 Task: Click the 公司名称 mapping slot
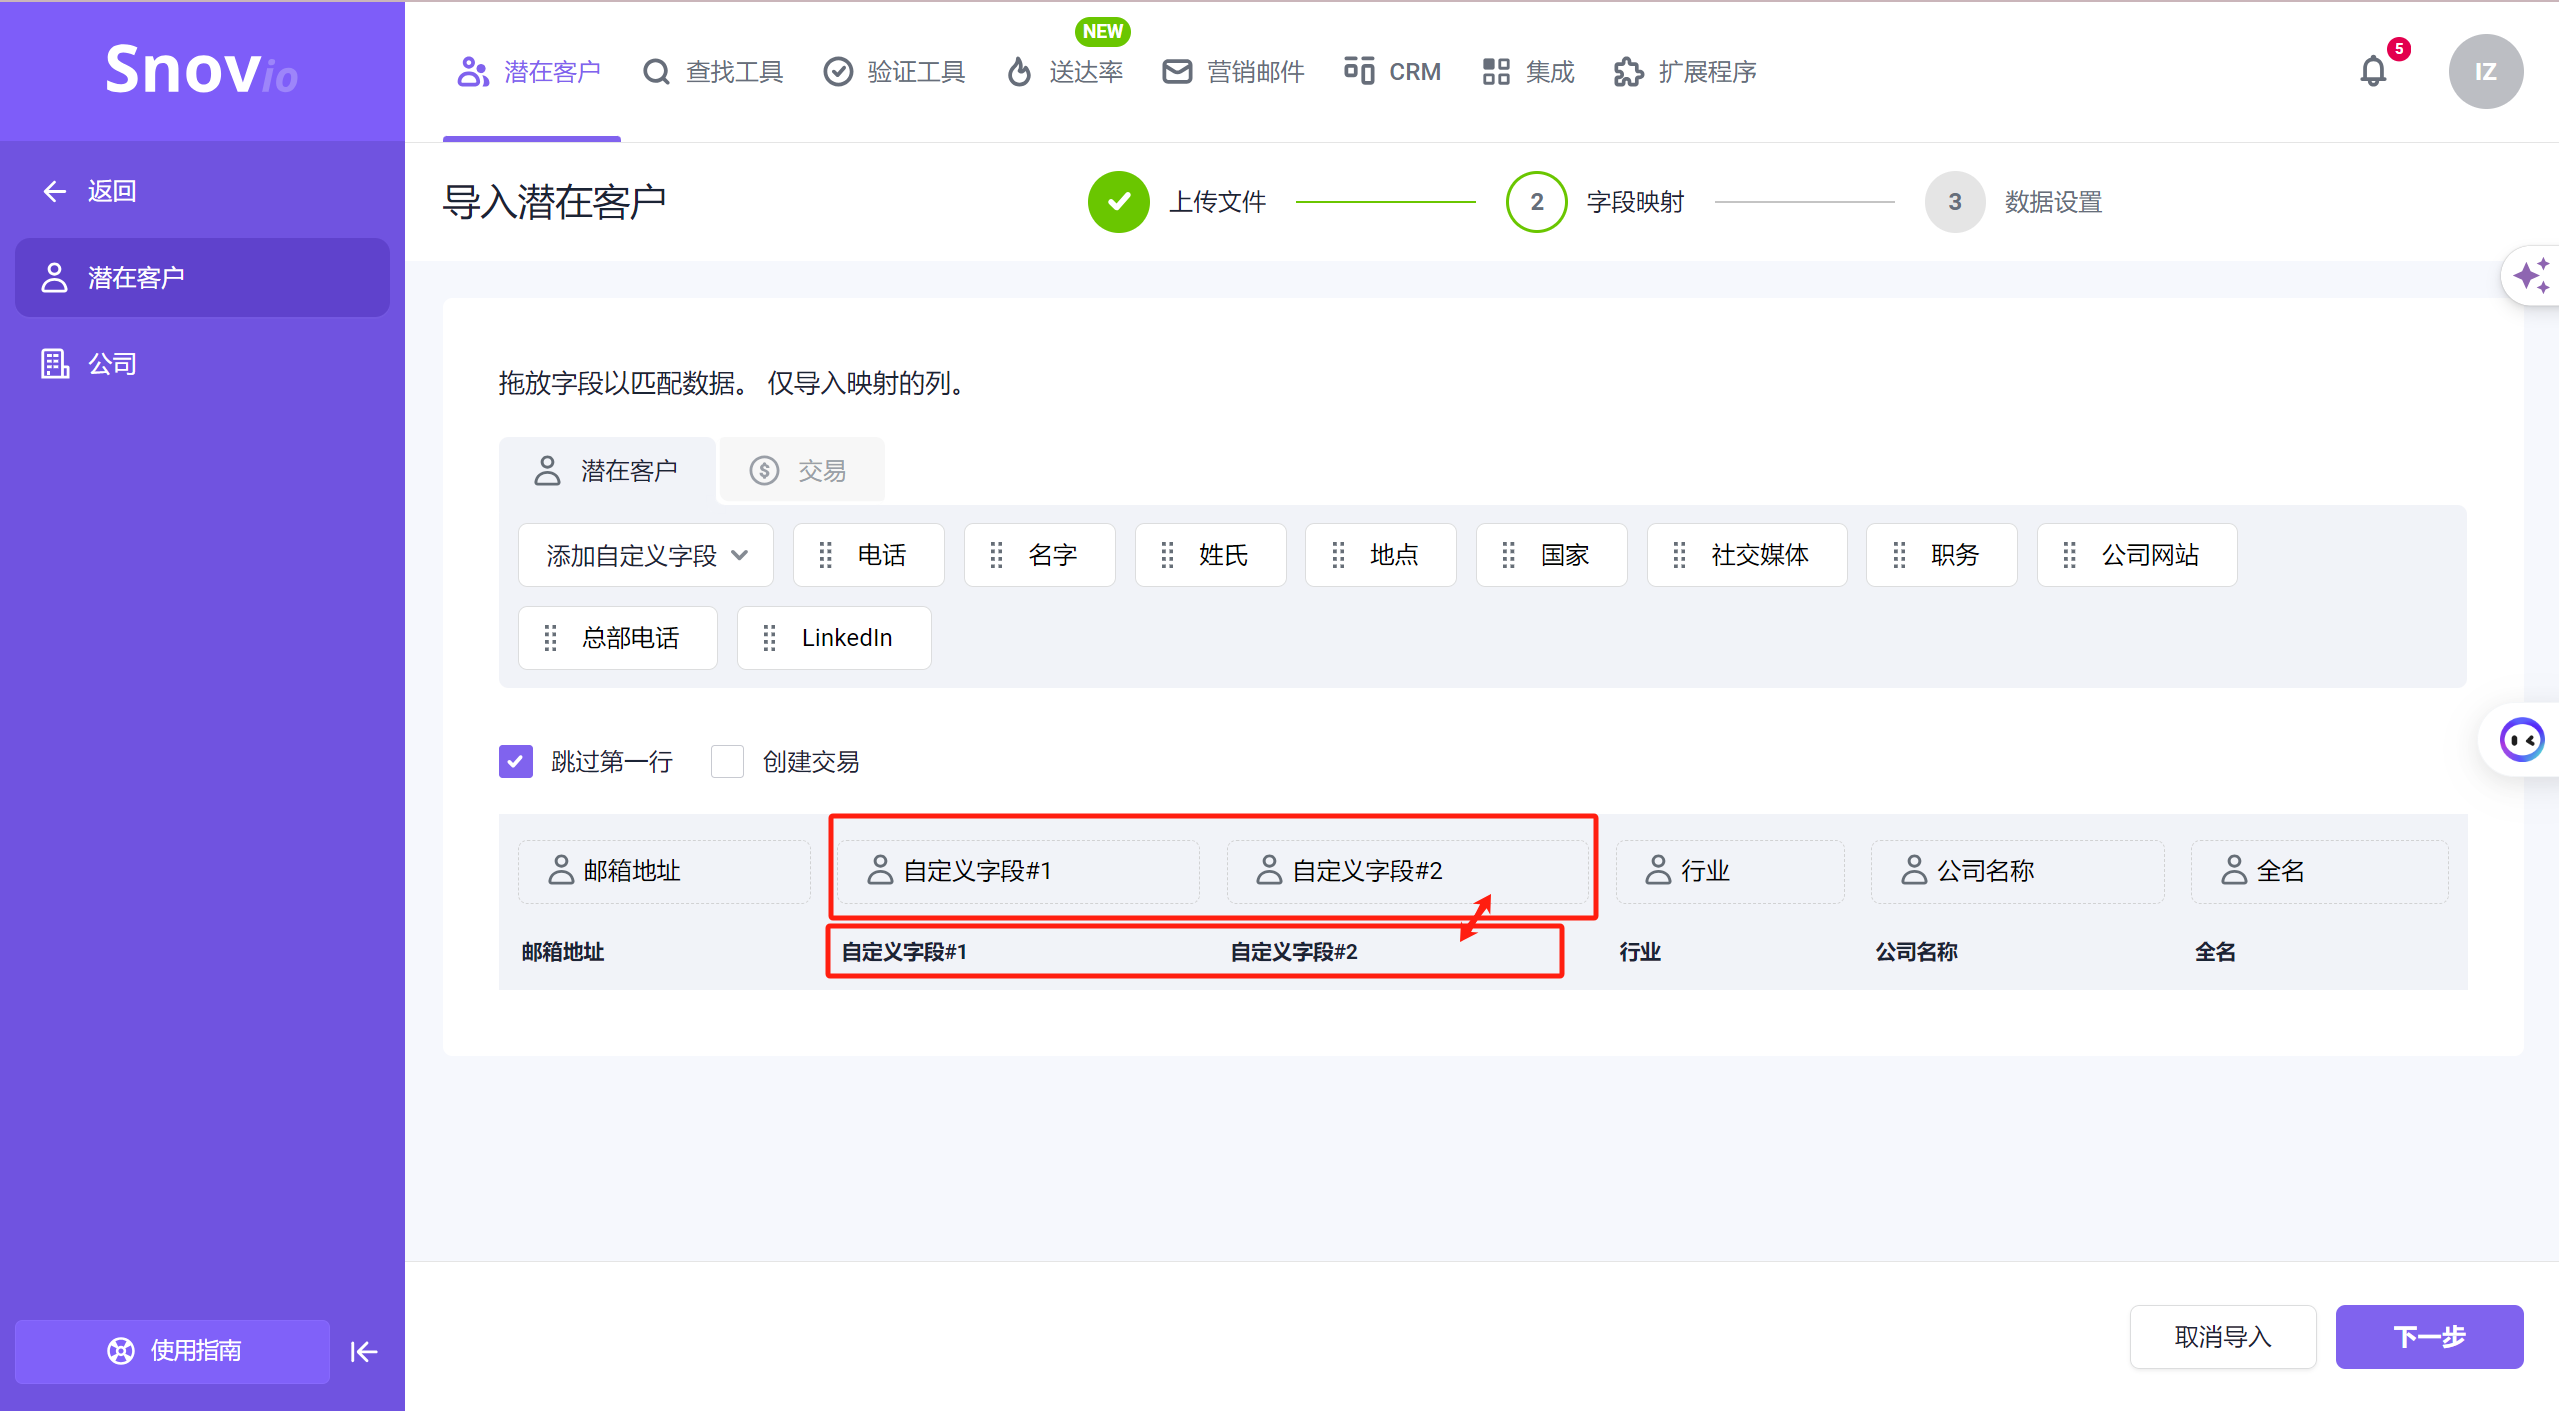coord(2017,871)
